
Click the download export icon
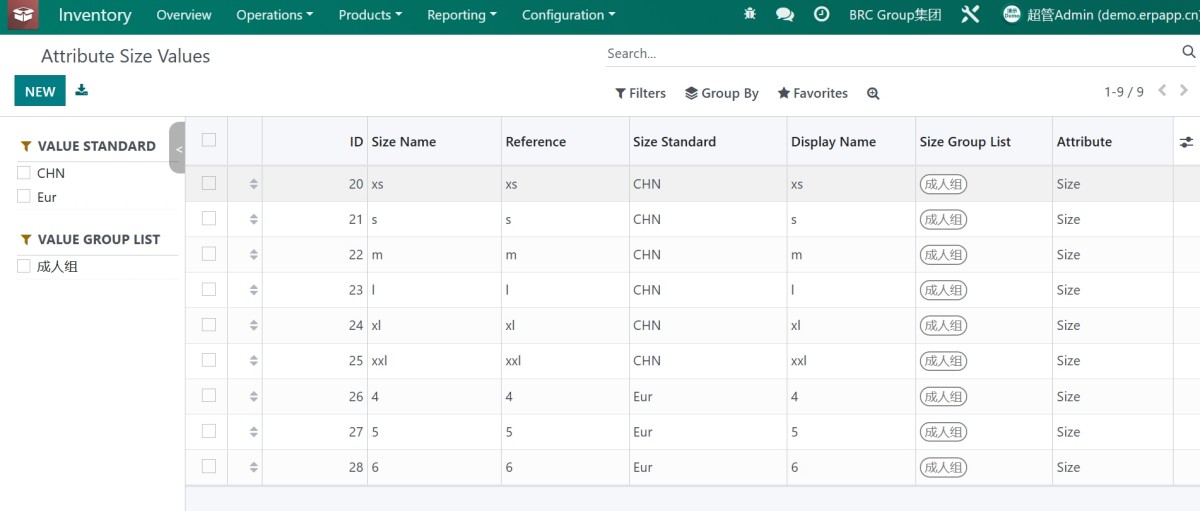point(82,90)
